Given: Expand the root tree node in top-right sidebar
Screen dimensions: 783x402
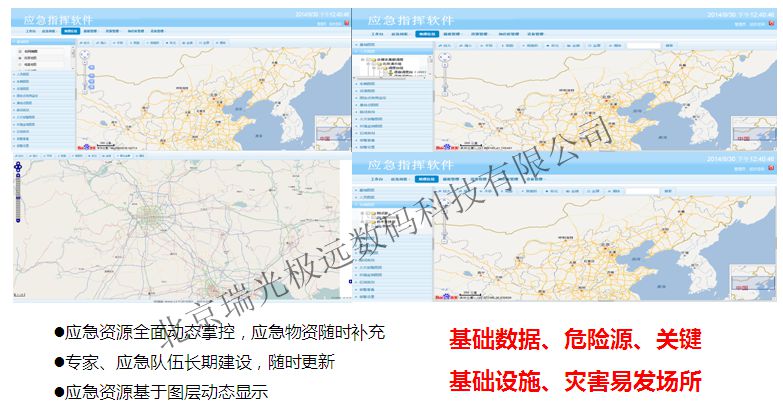Looking at the screenshot, I should (x=362, y=56).
